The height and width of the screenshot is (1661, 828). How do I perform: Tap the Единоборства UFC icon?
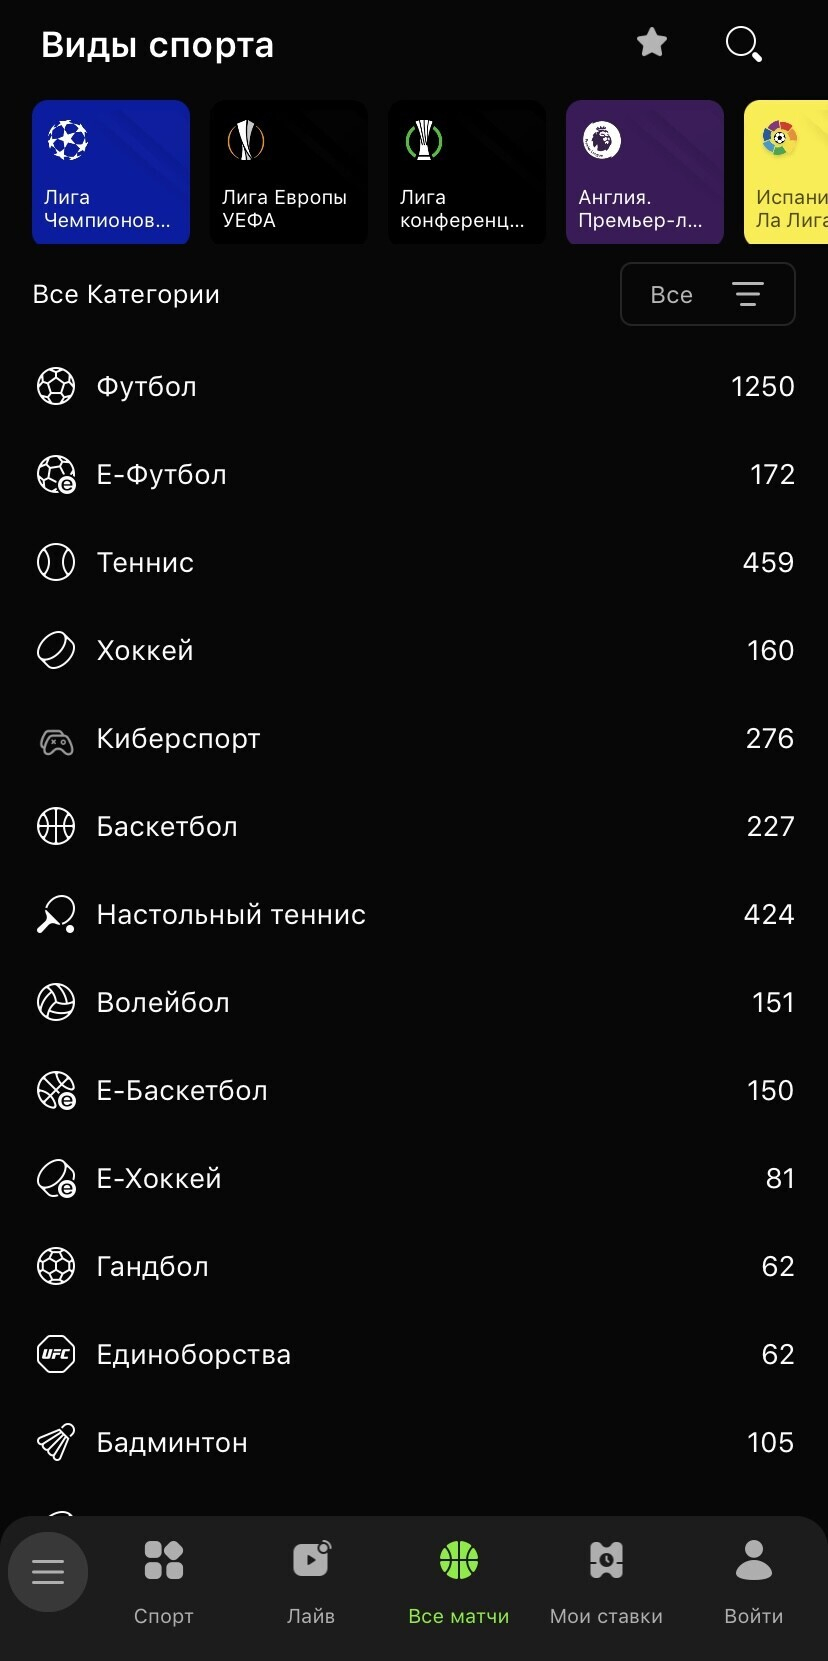[x=56, y=1354]
